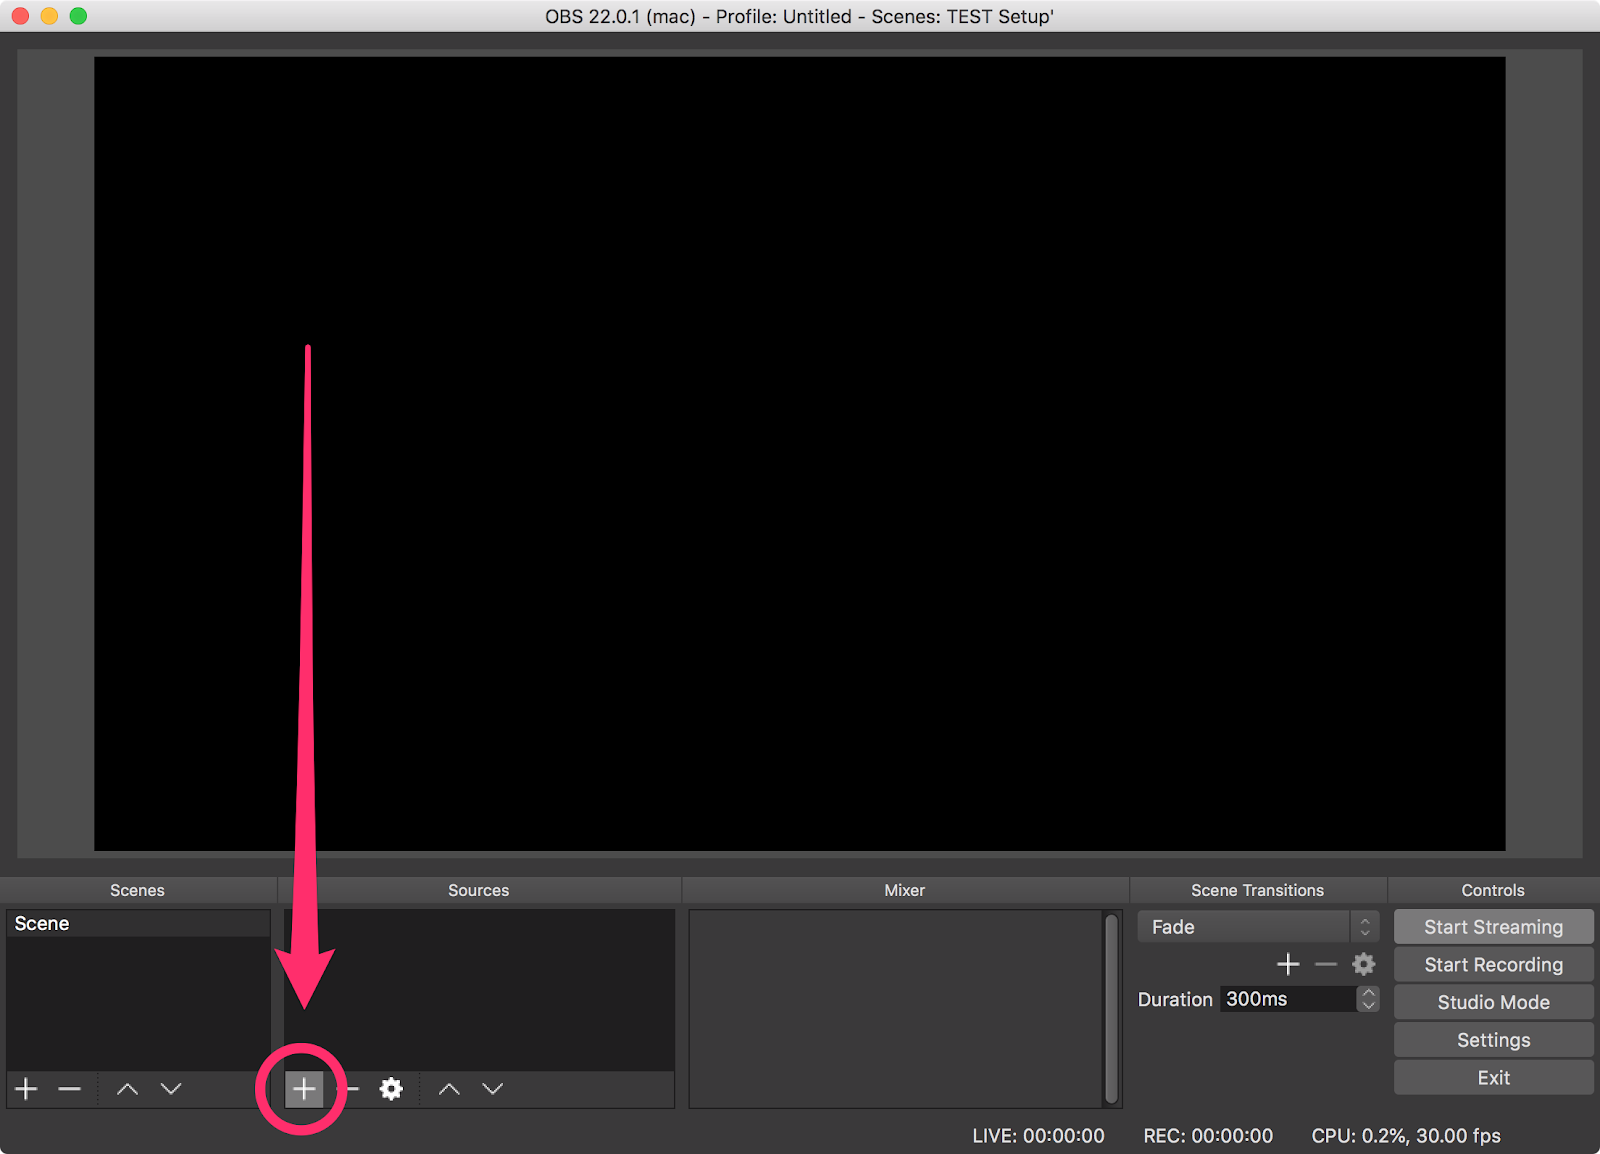Viewport: 1600px width, 1154px height.
Task: Open the Fade transition dropdown
Action: 1258,927
